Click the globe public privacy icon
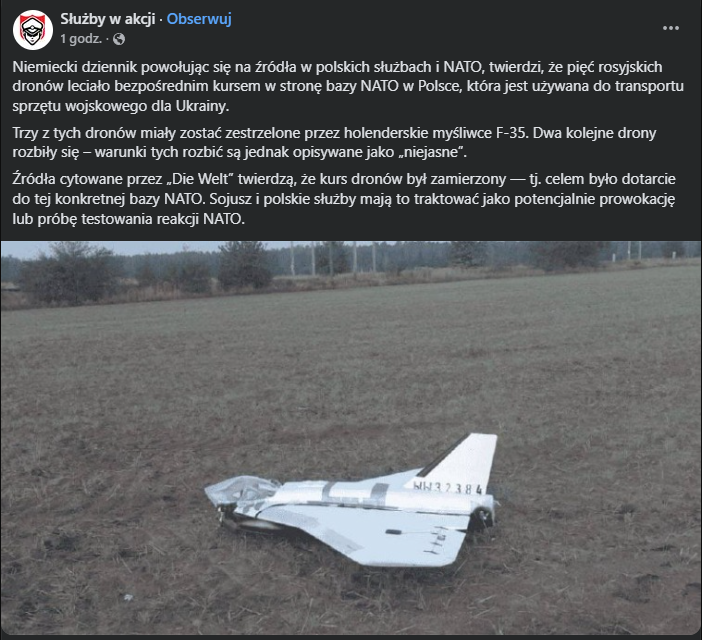Viewport: 702px width, 640px height. [119, 39]
